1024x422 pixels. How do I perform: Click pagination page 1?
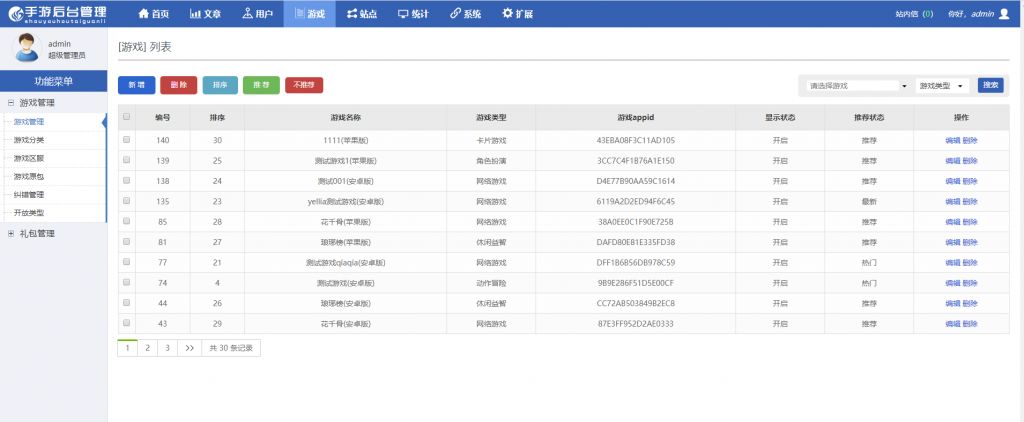tap(127, 348)
